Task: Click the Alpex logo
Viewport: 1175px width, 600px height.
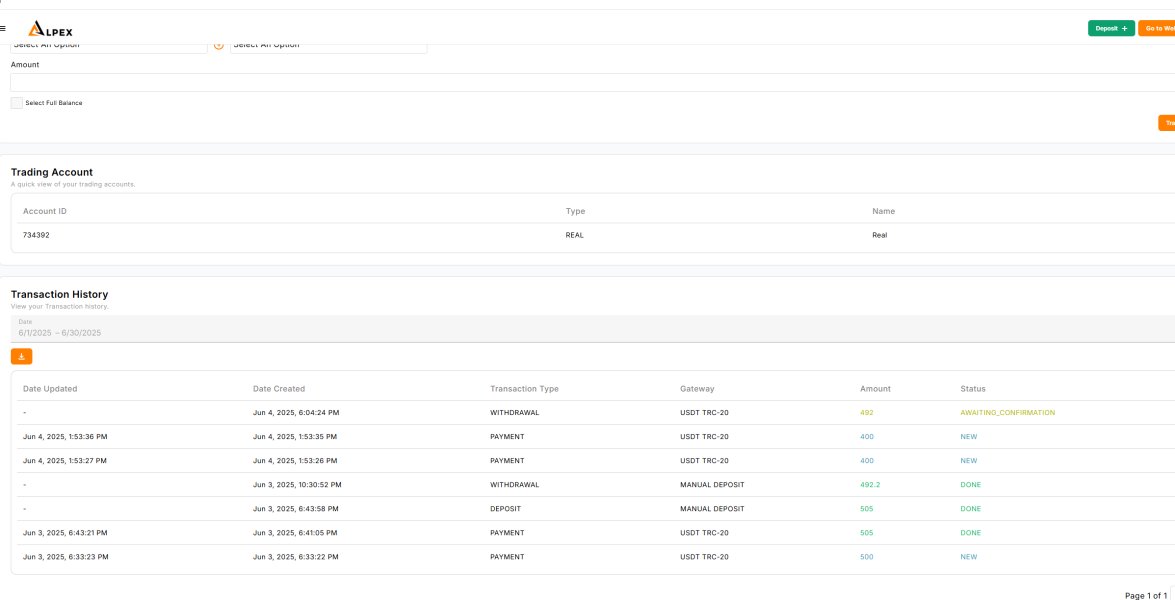Action: click(x=50, y=29)
